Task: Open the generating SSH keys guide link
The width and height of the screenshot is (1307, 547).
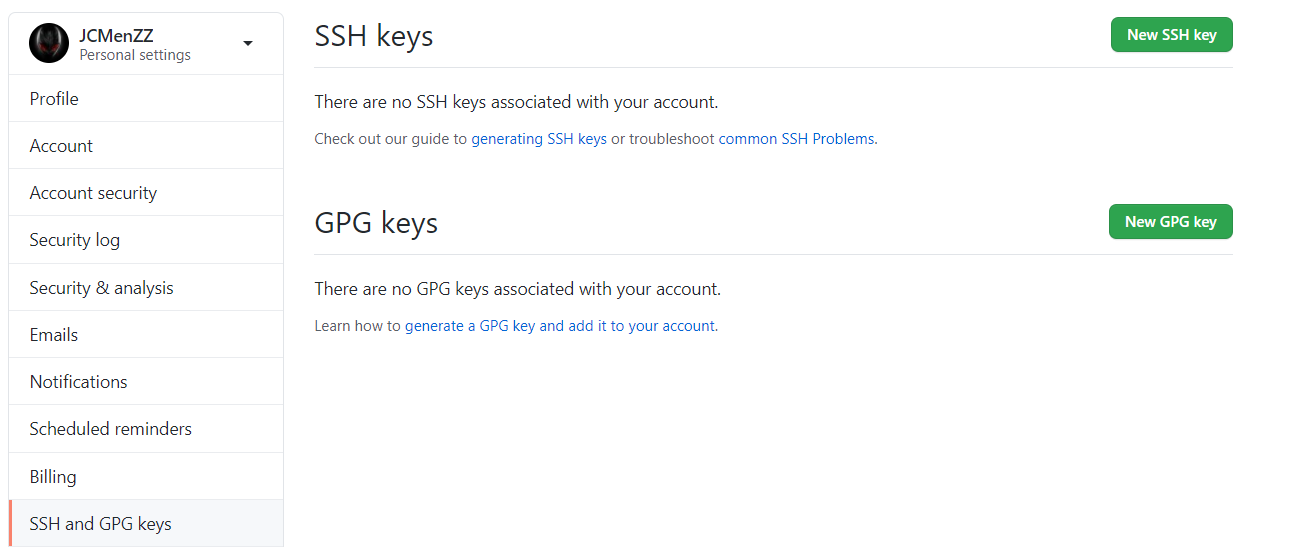Action: point(539,139)
